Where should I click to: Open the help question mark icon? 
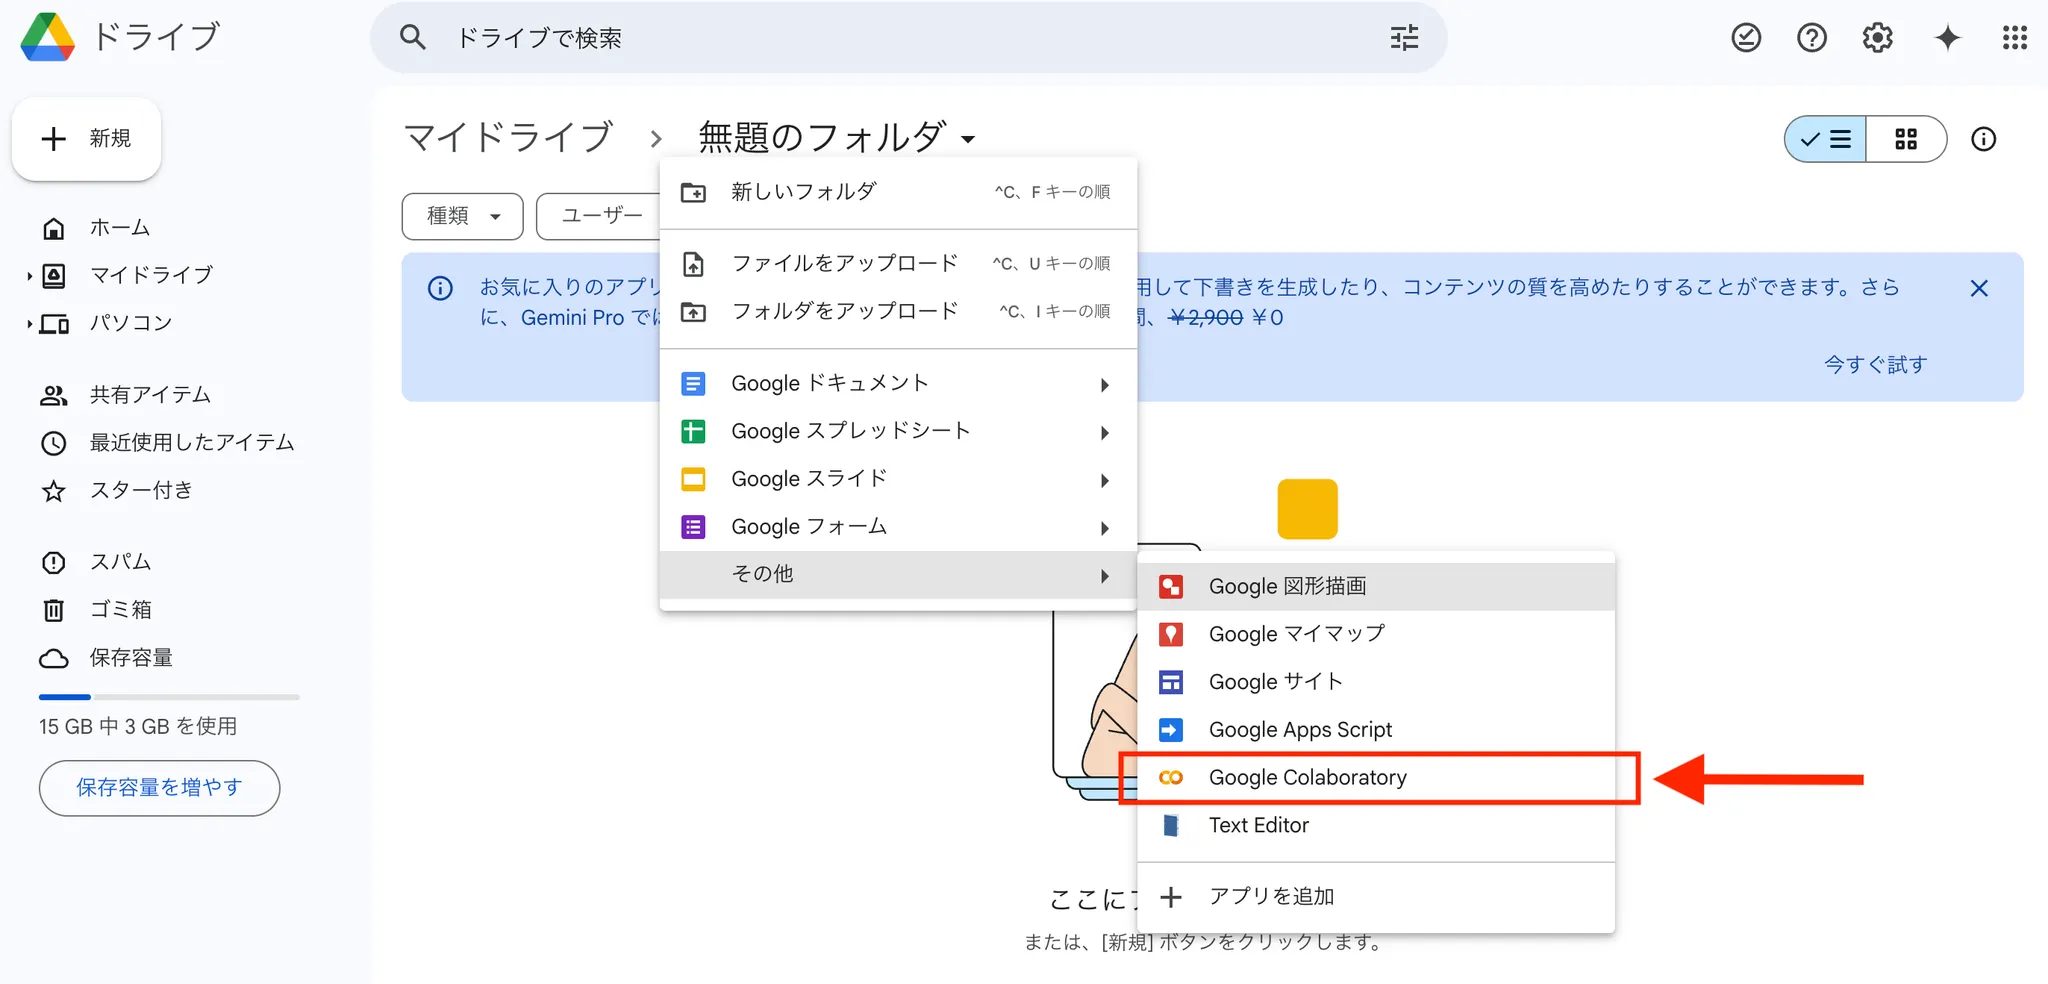pos(1812,38)
